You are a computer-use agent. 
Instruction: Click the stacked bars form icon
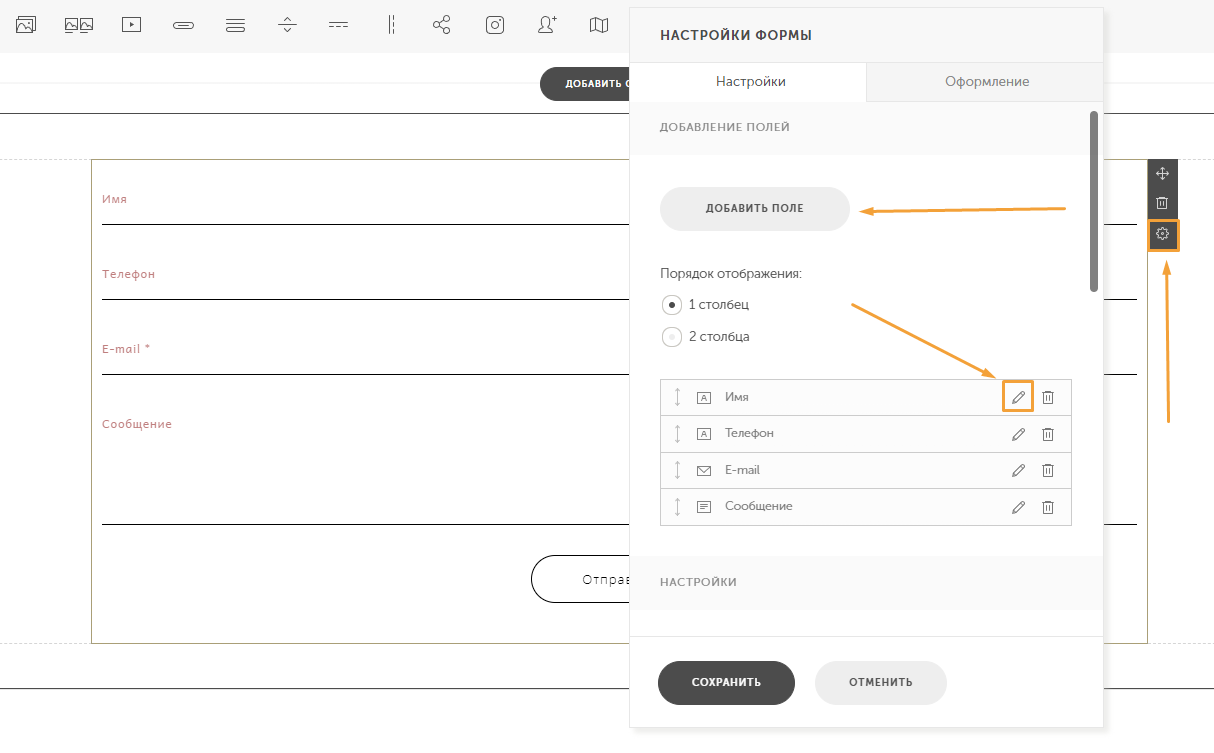click(236, 25)
